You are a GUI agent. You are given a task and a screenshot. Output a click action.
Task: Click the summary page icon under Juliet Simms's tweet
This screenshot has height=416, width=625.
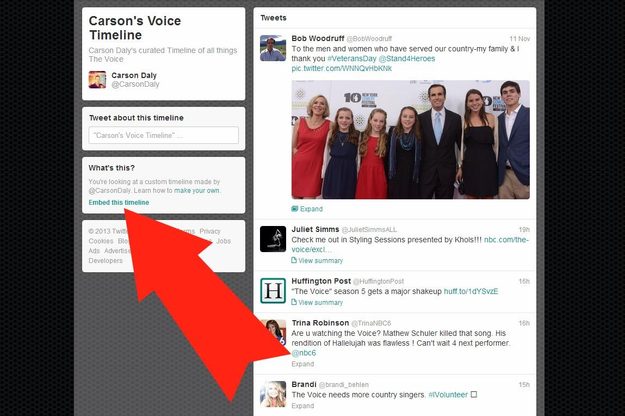coord(294,260)
